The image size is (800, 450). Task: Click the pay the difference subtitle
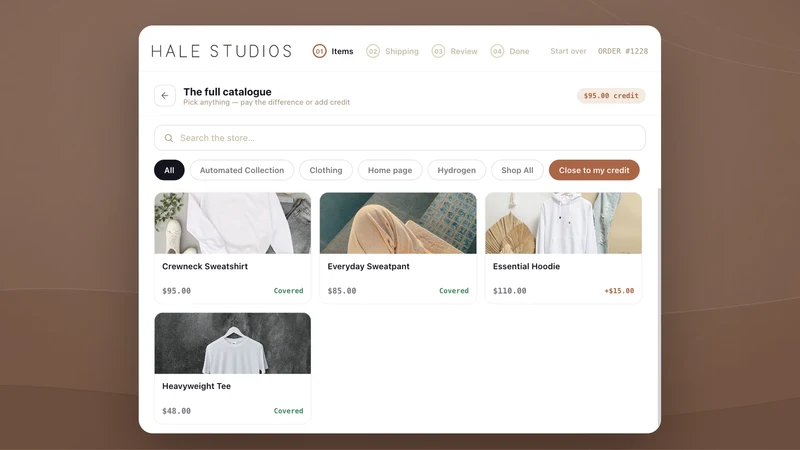[267, 103]
